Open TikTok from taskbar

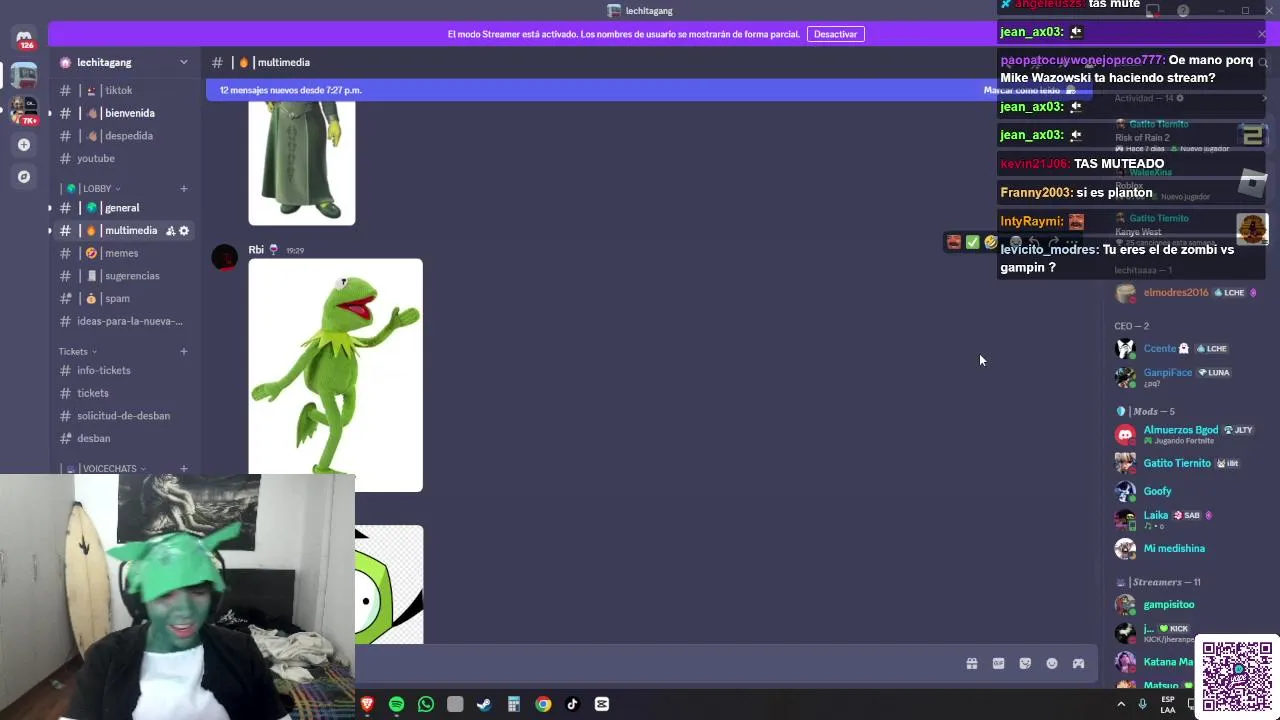[572, 704]
